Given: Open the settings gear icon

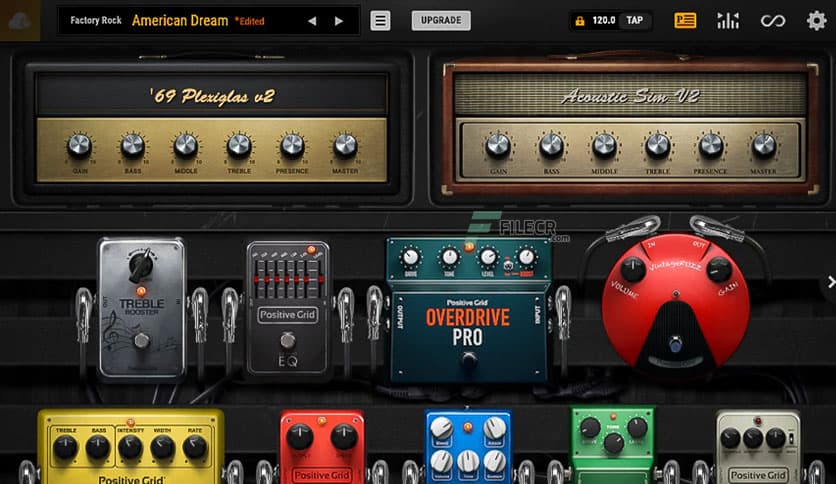Looking at the screenshot, I should click(x=816, y=21).
